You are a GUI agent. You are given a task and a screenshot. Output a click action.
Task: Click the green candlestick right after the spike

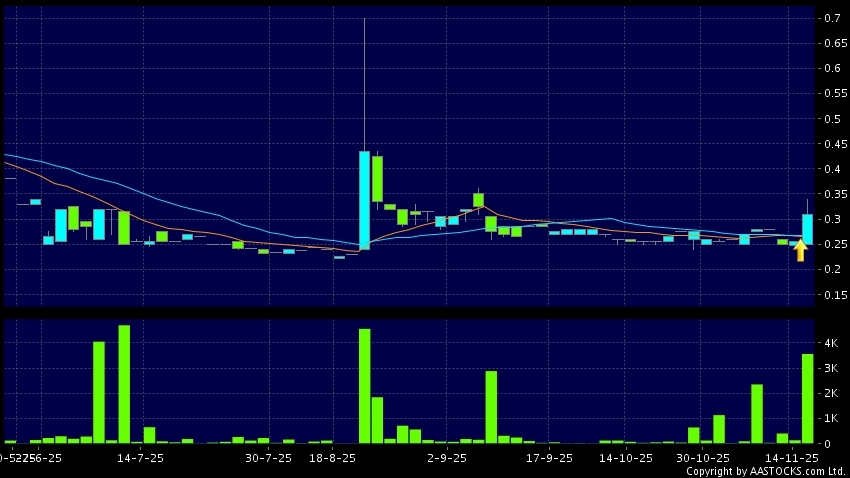coord(377,178)
